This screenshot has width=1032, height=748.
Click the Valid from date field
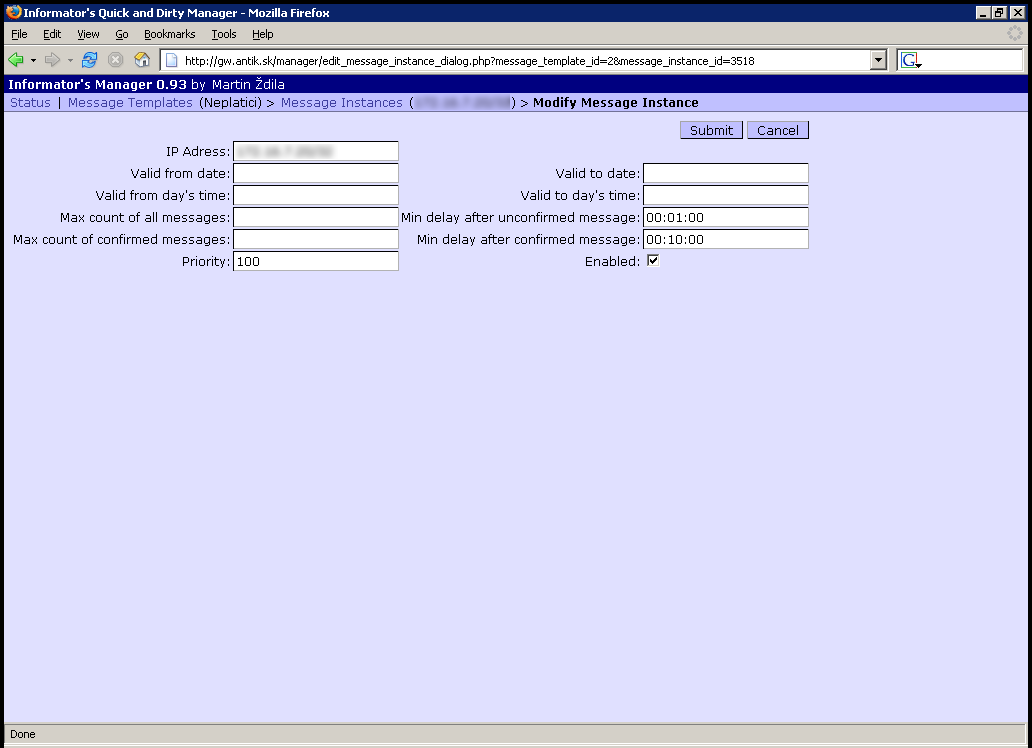[x=315, y=174]
